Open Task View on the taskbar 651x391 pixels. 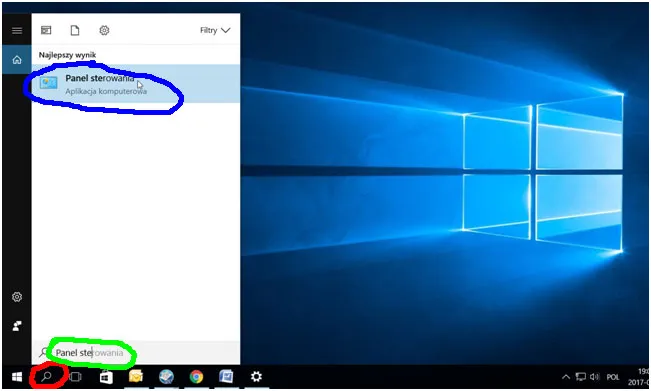pyautogui.click(x=76, y=377)
